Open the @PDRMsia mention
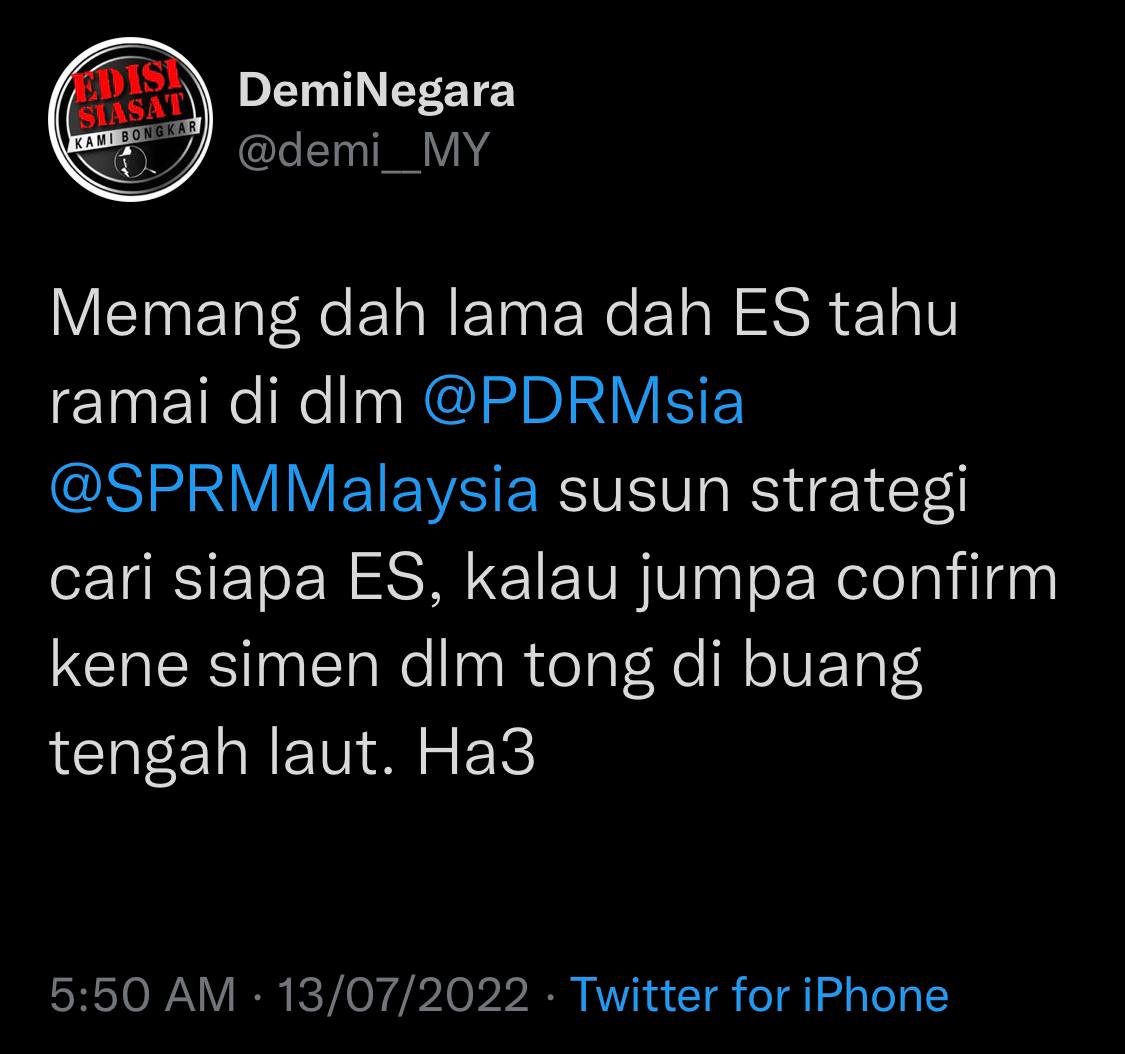This screenshot has height=1054, width=1125. coord(584,401)
